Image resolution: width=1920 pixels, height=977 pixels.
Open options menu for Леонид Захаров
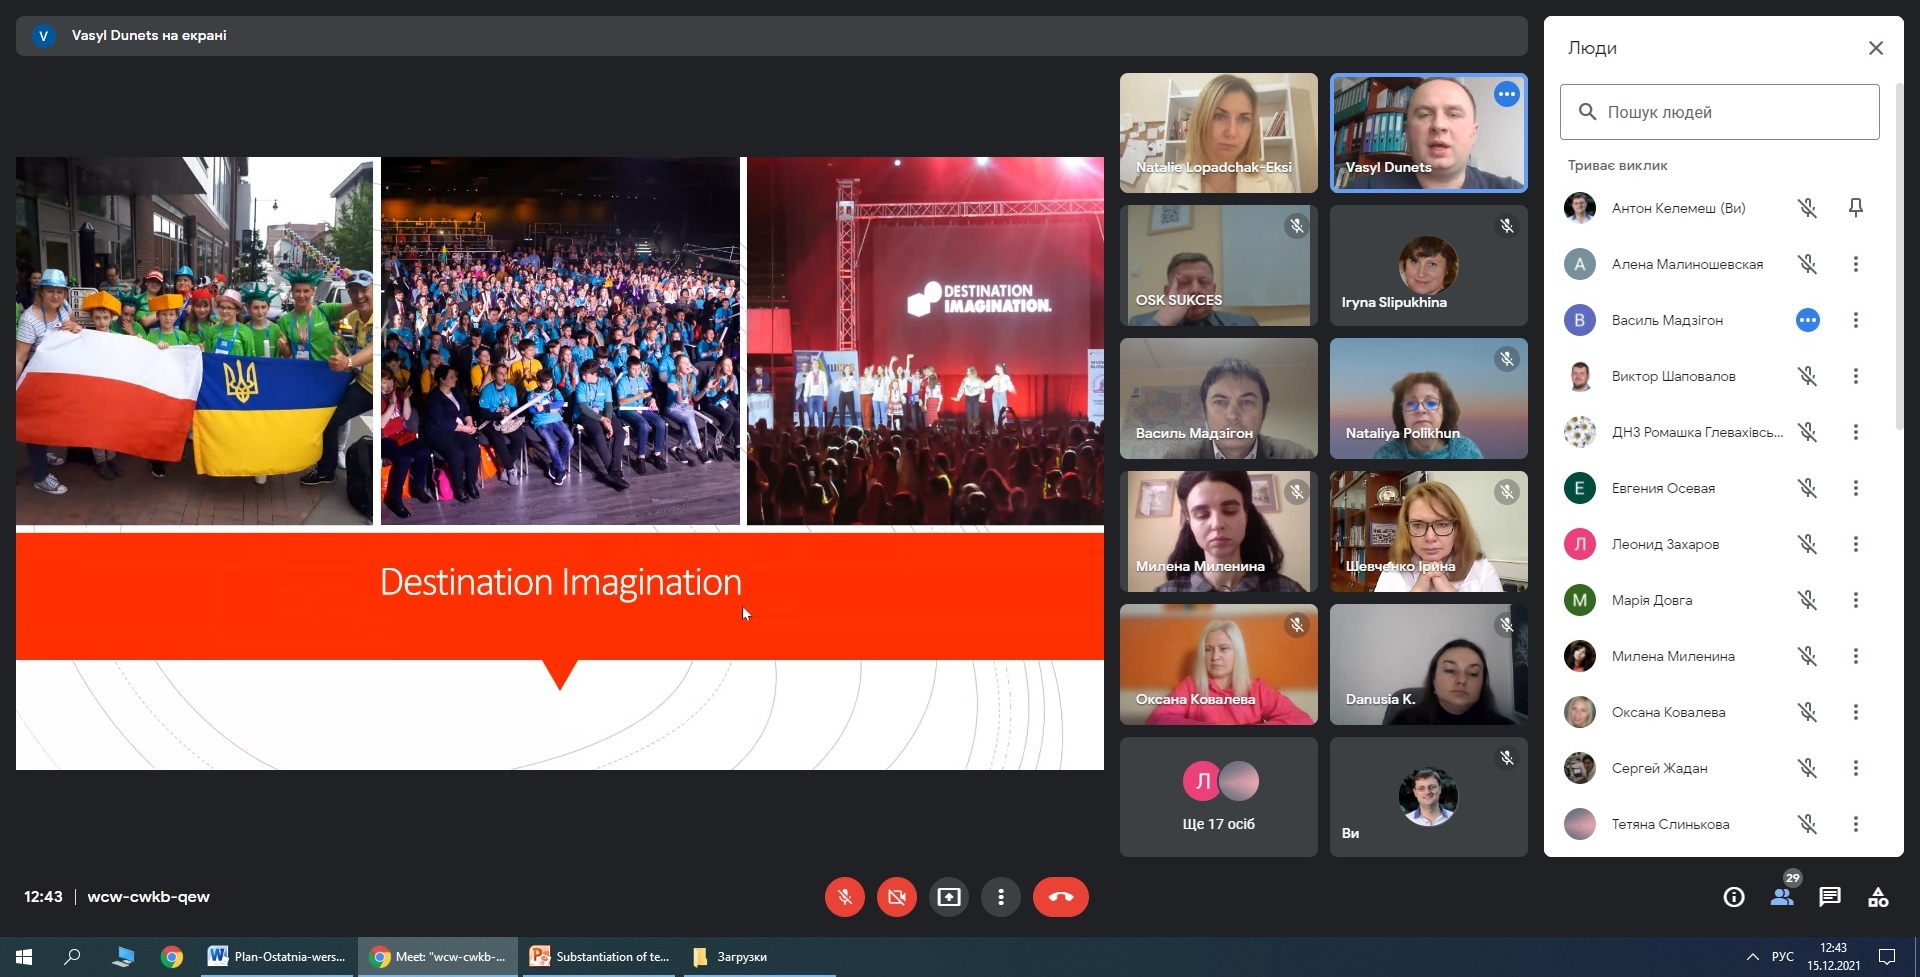[1856, 544]
